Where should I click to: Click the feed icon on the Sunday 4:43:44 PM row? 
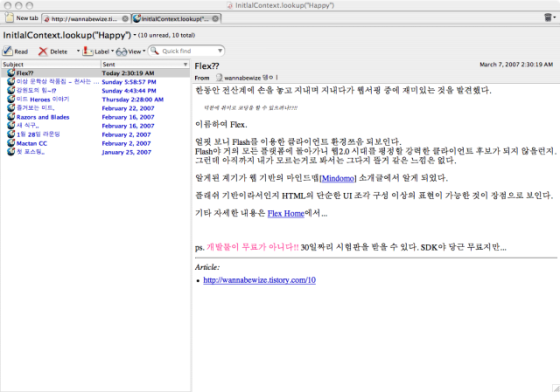(x=11, y=90)
